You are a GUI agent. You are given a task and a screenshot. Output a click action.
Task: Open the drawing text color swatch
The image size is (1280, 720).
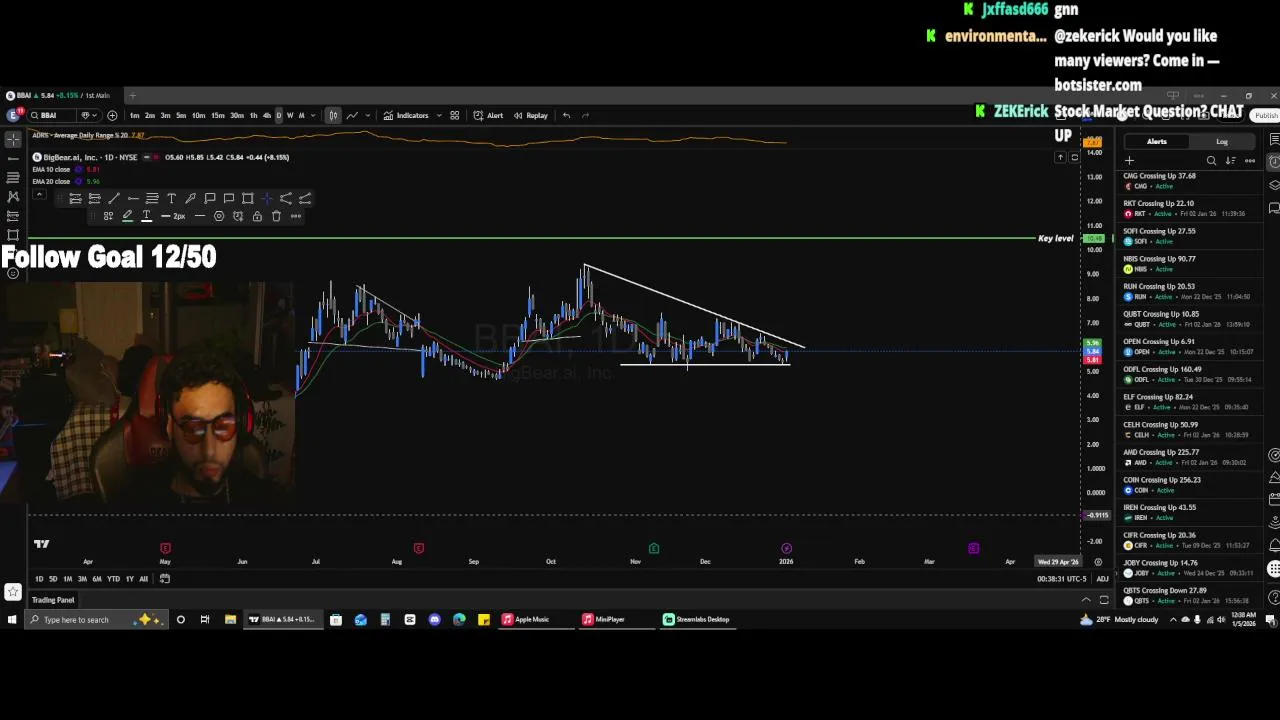click(146, 216)
